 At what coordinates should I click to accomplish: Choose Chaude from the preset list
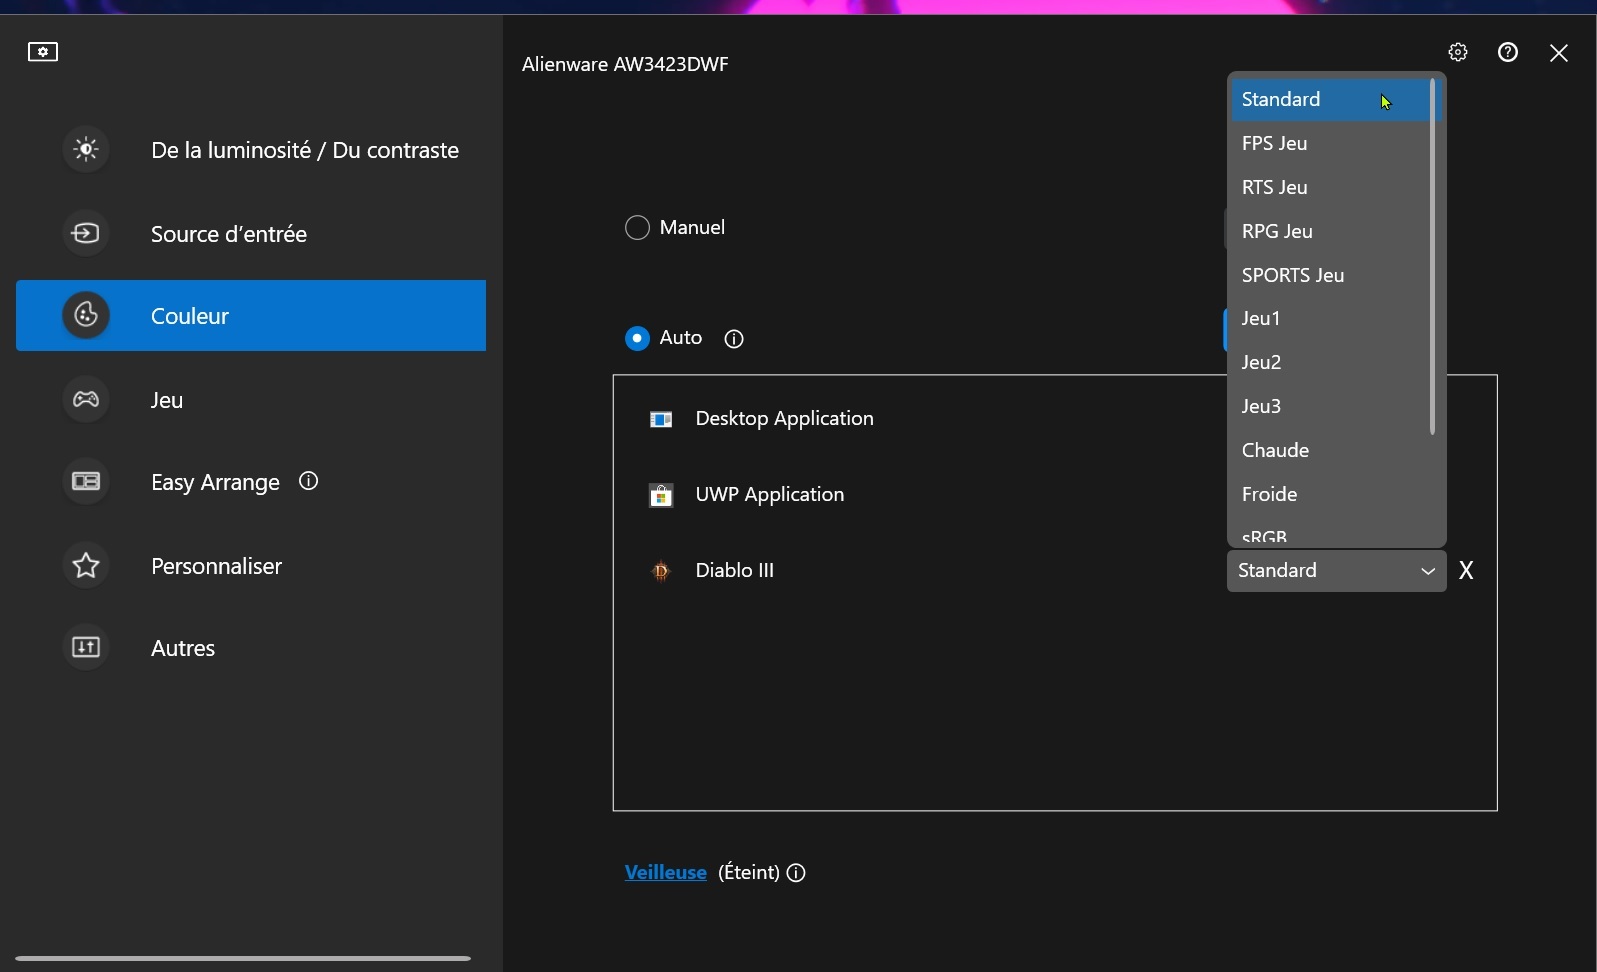[x=1276, y=450]
